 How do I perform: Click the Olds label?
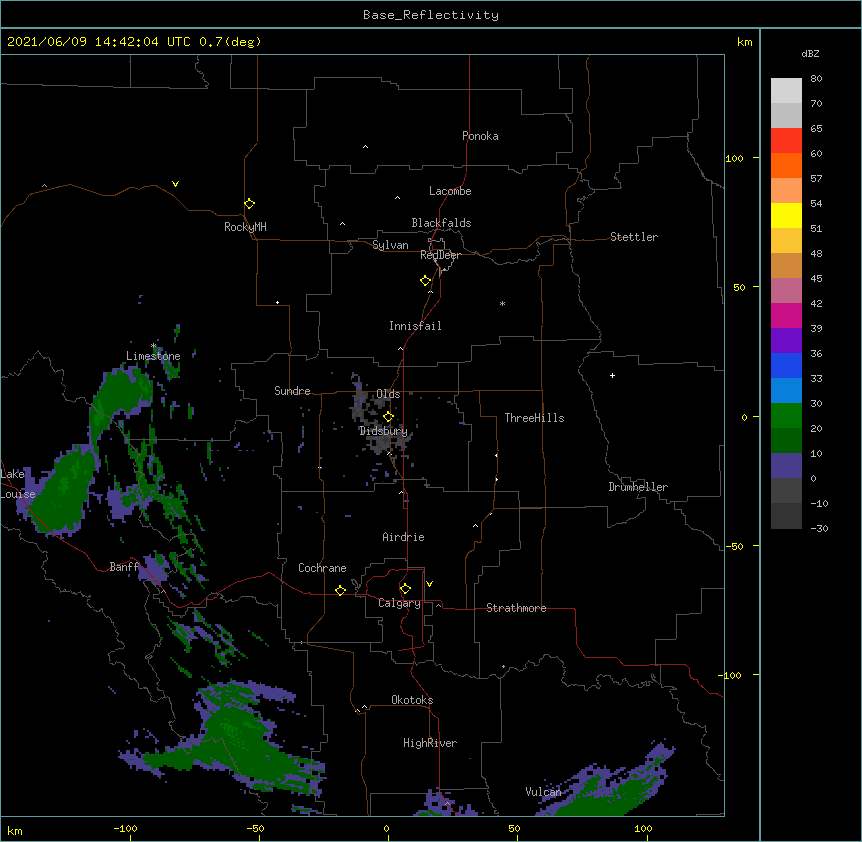pos(388,394)
